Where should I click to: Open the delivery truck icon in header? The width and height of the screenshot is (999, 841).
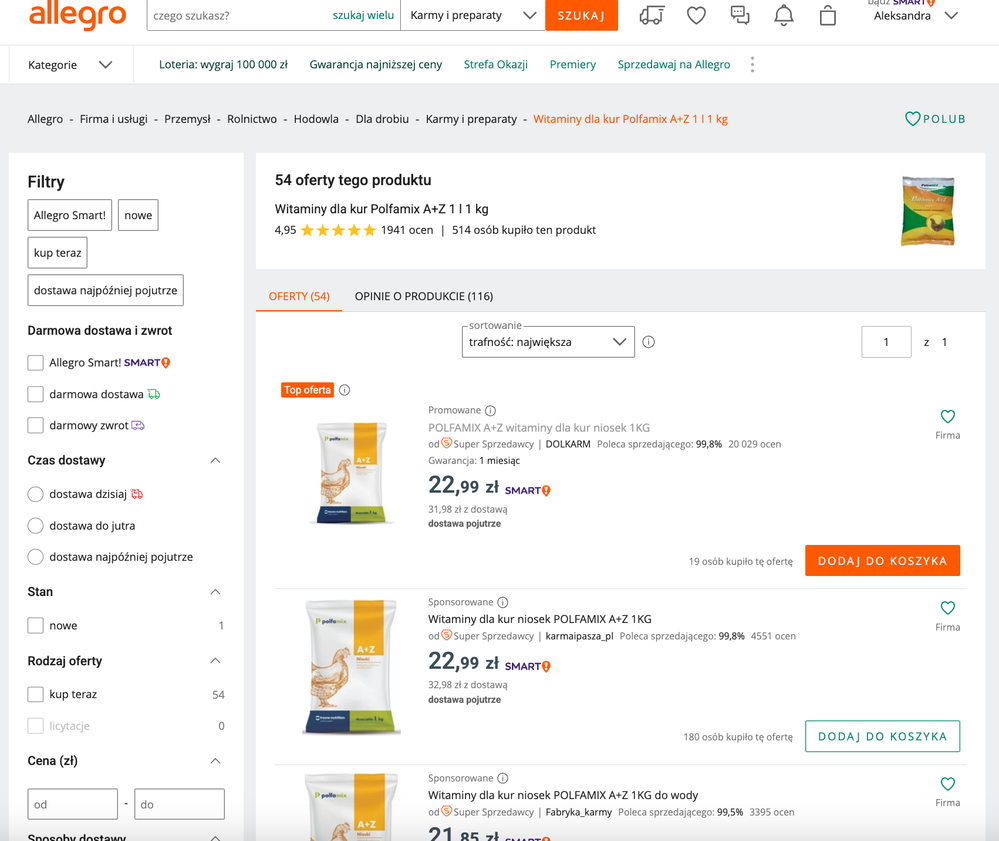[x=651, y=16]
